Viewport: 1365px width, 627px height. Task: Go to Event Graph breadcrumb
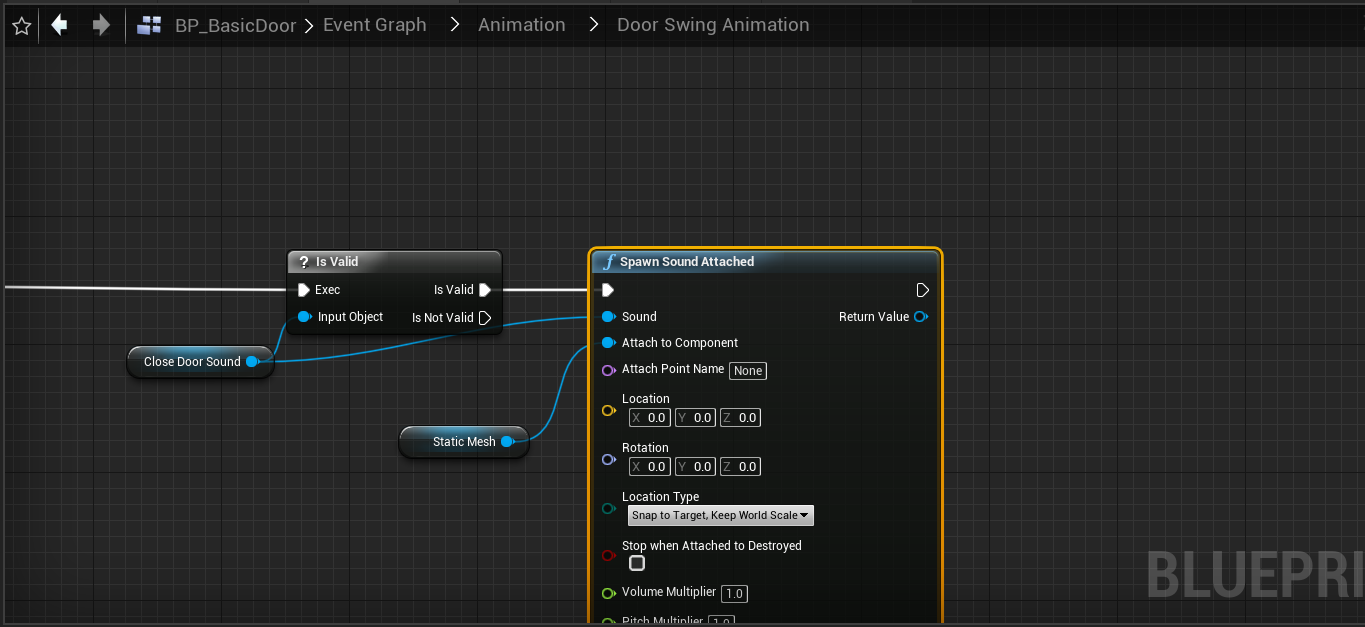pyautogui.click(x=374, y=25)
